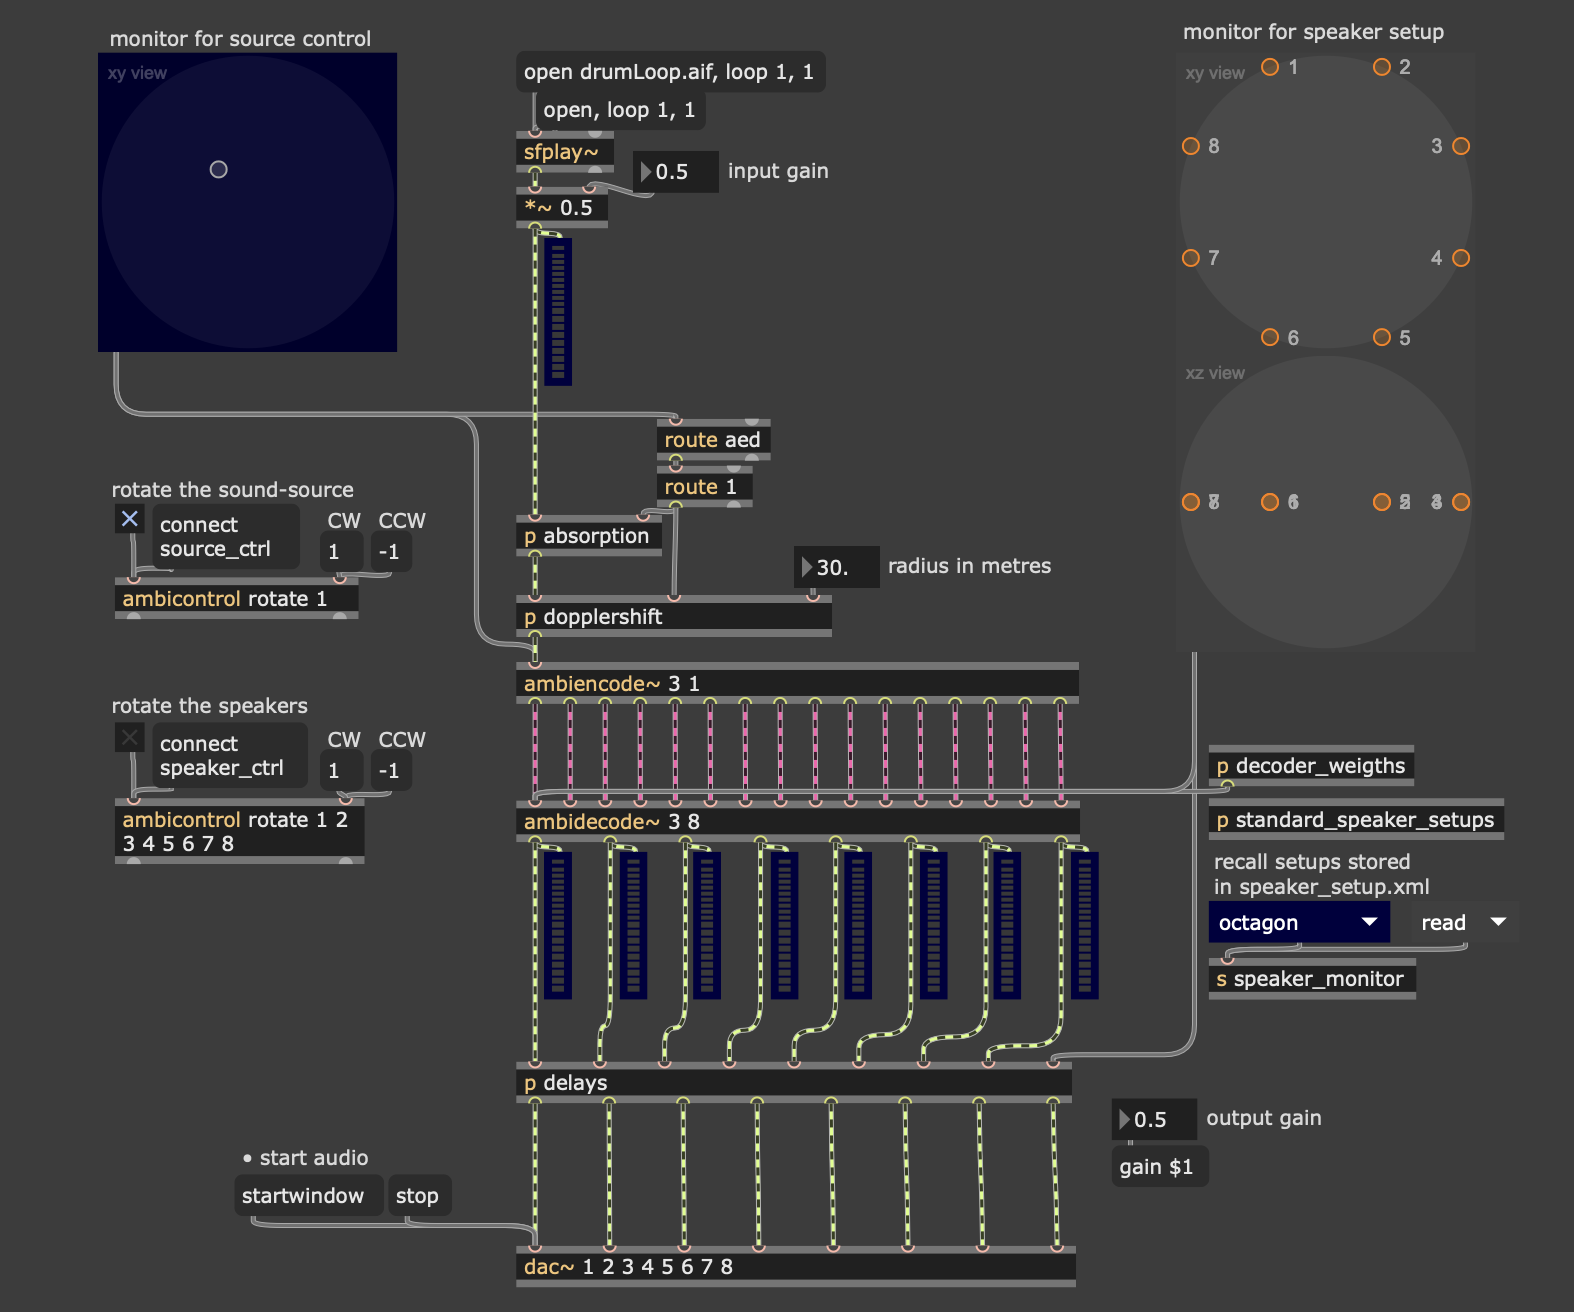The width and height of the screenshot is (1574, 1312).
Task: Click the 'start audio' comment
Action: (306, 1158)
